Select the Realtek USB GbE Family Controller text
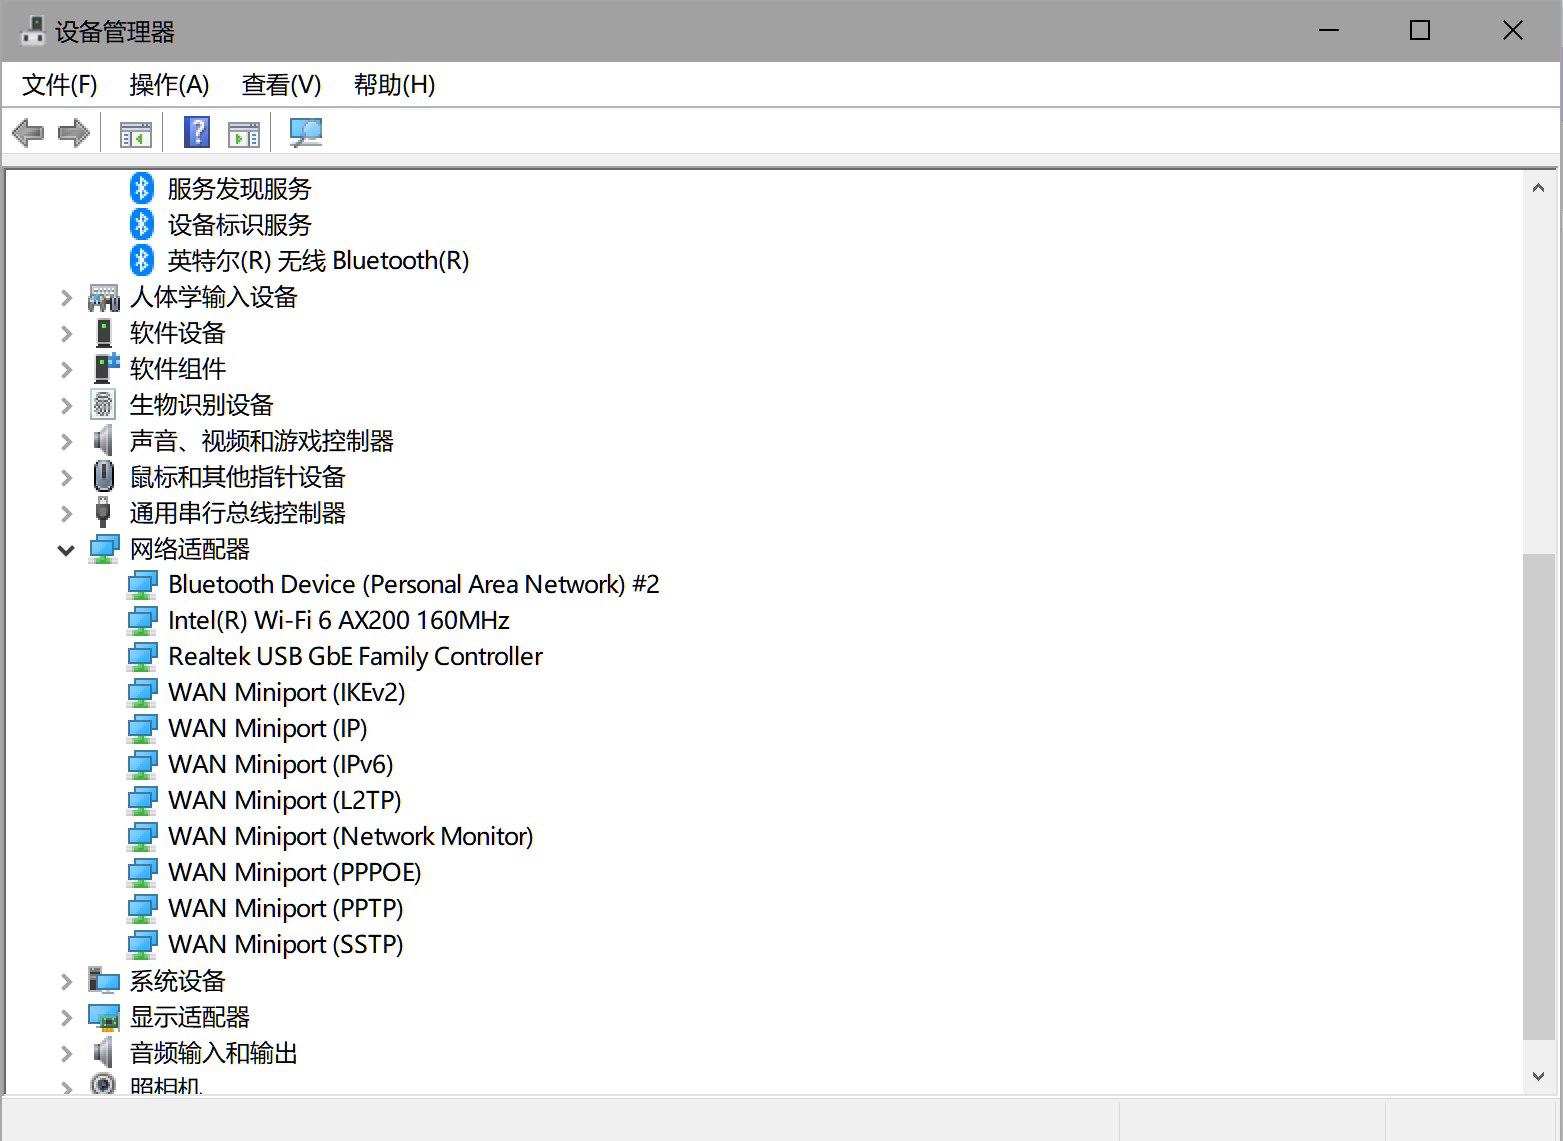 click(x=356, y=656)
